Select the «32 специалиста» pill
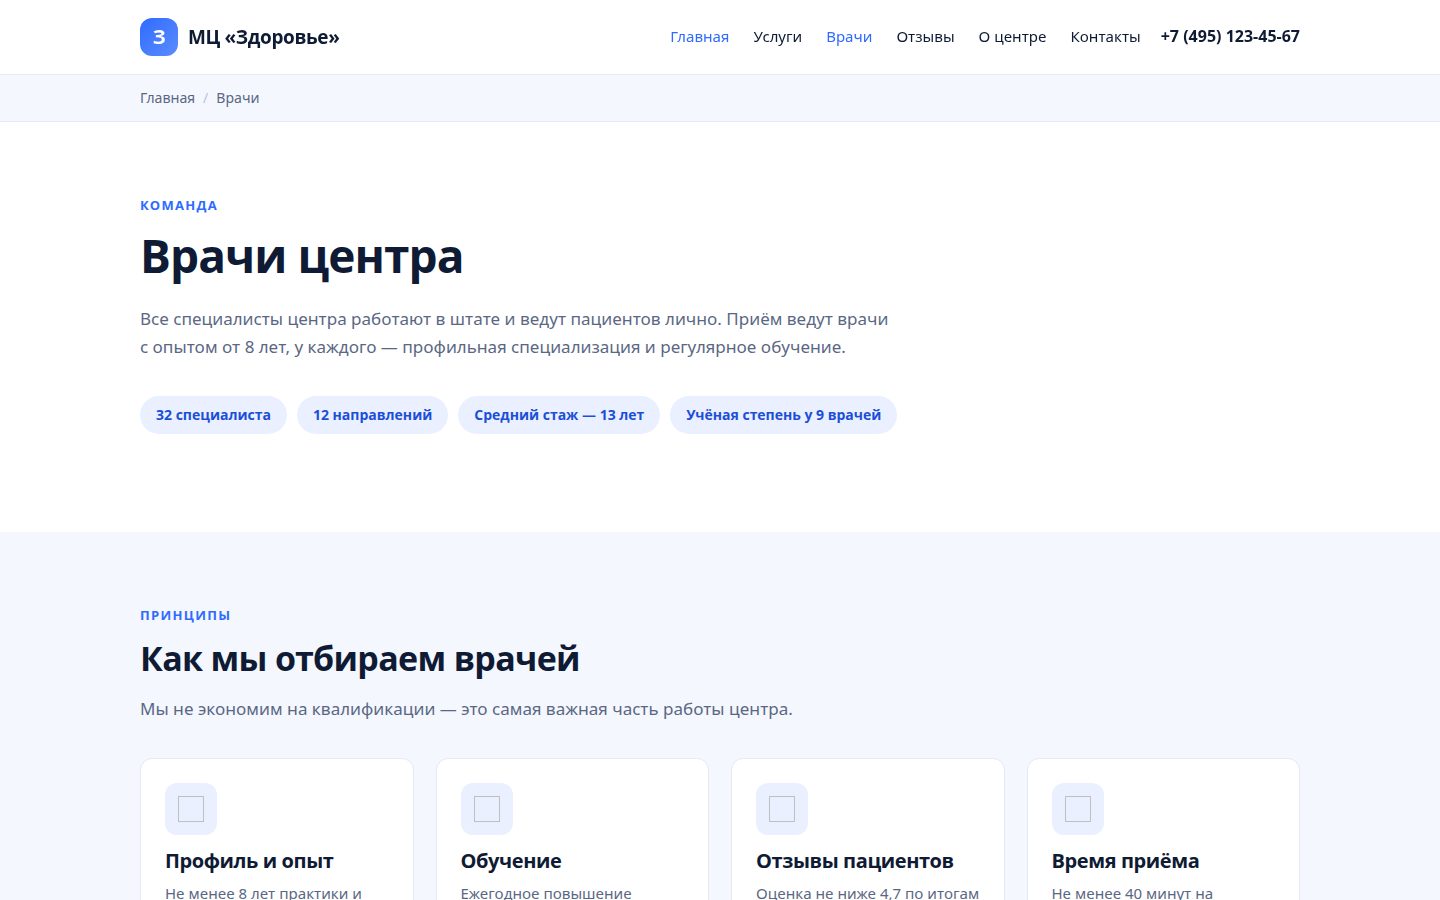 (x=213, y=415)
